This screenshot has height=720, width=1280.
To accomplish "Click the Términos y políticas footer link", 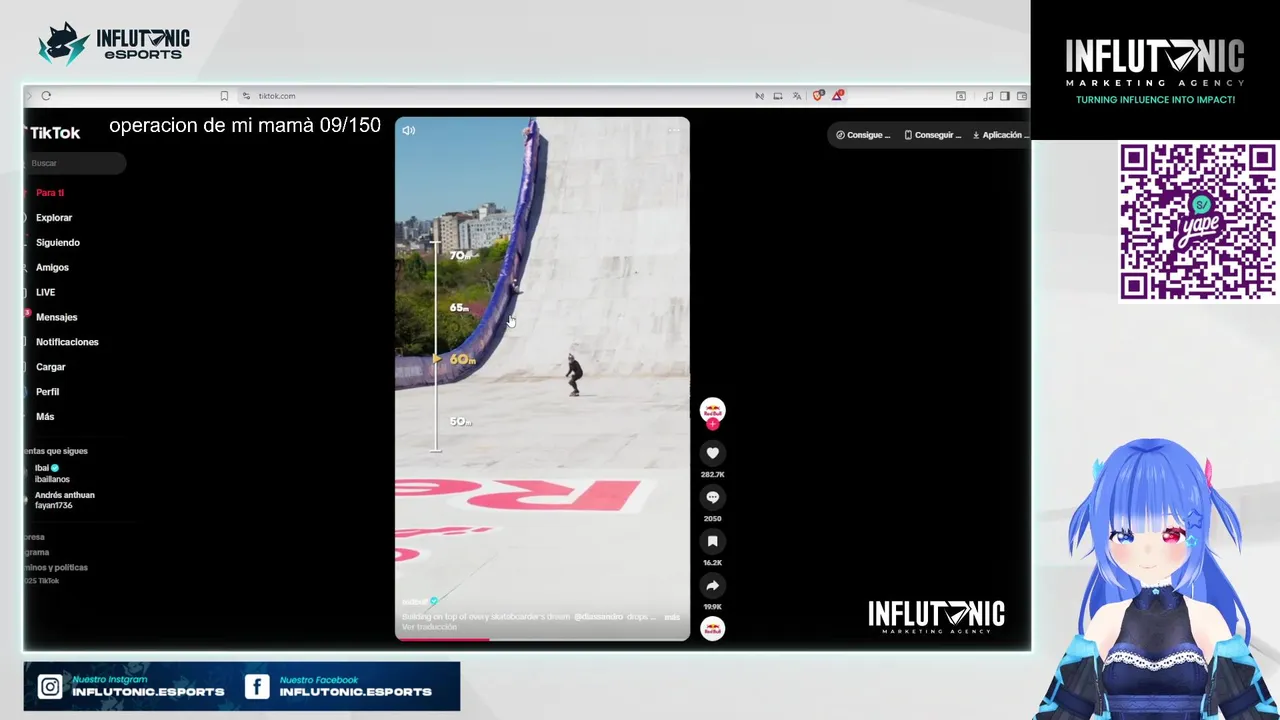I will (56, 568).
